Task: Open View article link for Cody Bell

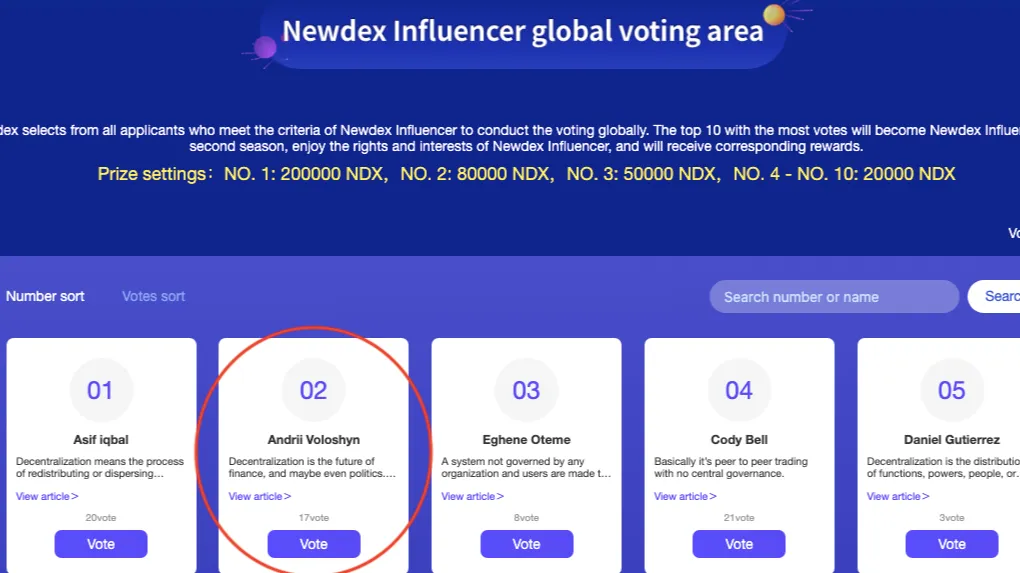Action: (x=685, y=496)
